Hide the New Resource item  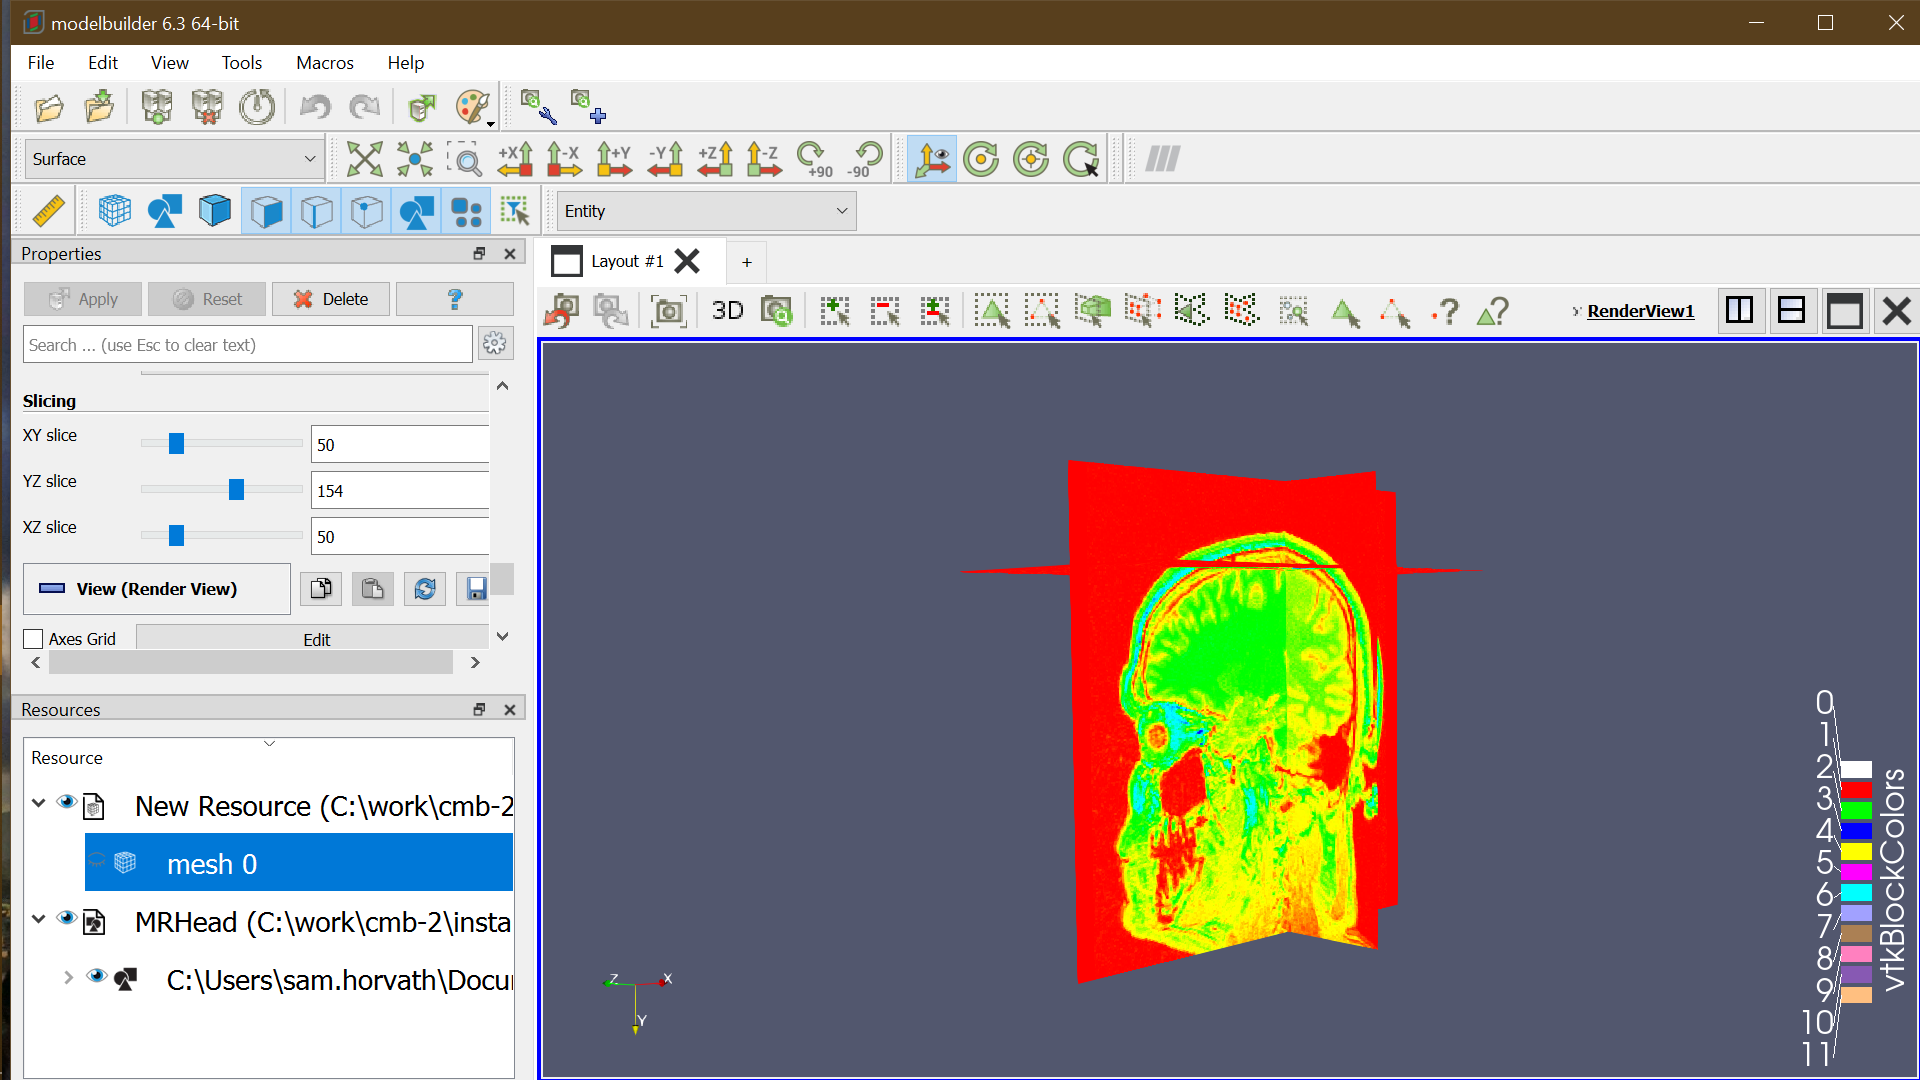point(68,802)
